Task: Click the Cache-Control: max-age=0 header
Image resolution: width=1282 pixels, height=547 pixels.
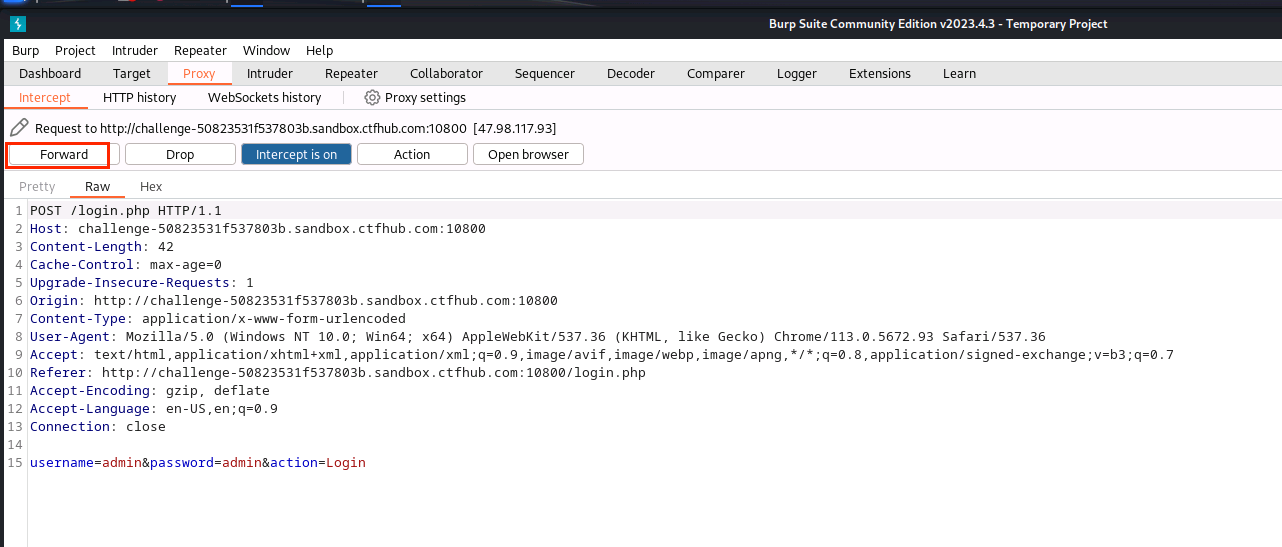Action: coord(126,264)
